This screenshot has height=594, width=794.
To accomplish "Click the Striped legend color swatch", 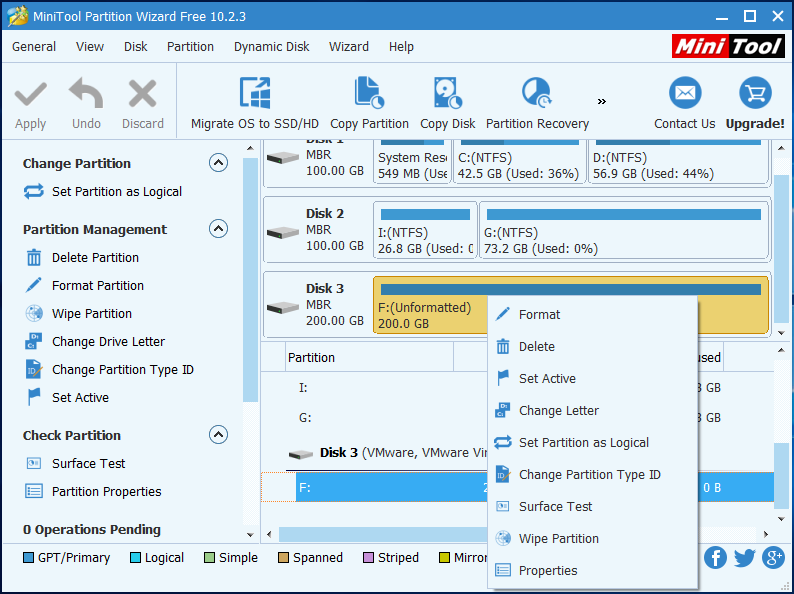I will coord(369,558).
